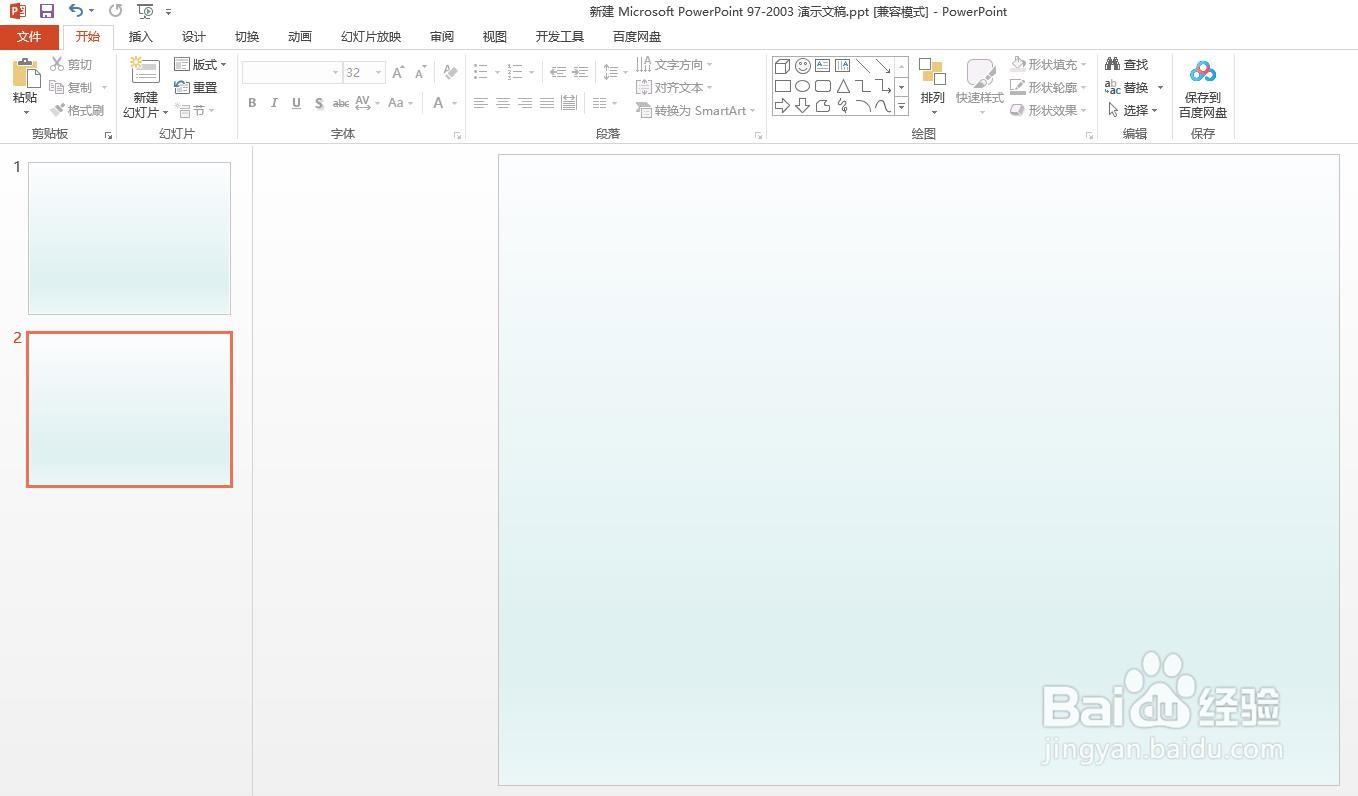Toggle underline formatting

click(x=296, y=103)
